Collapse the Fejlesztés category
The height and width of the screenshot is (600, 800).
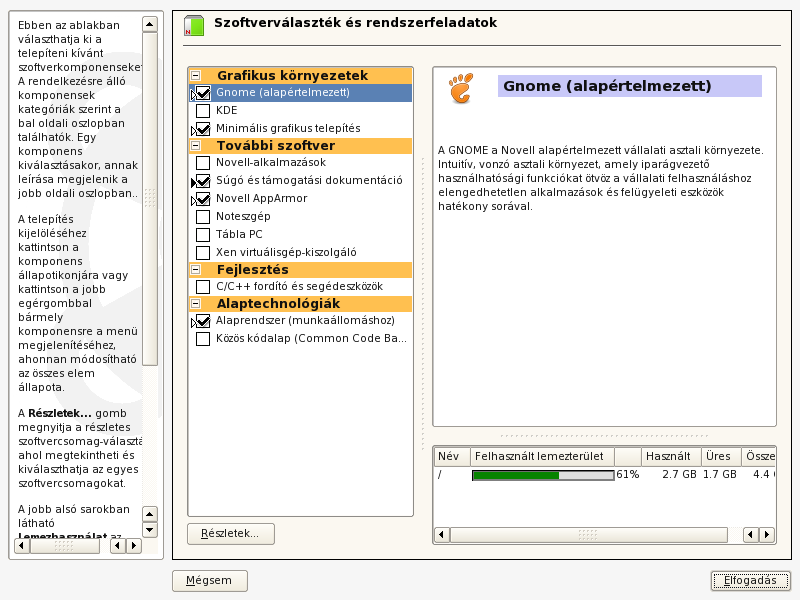click(195, 269)
